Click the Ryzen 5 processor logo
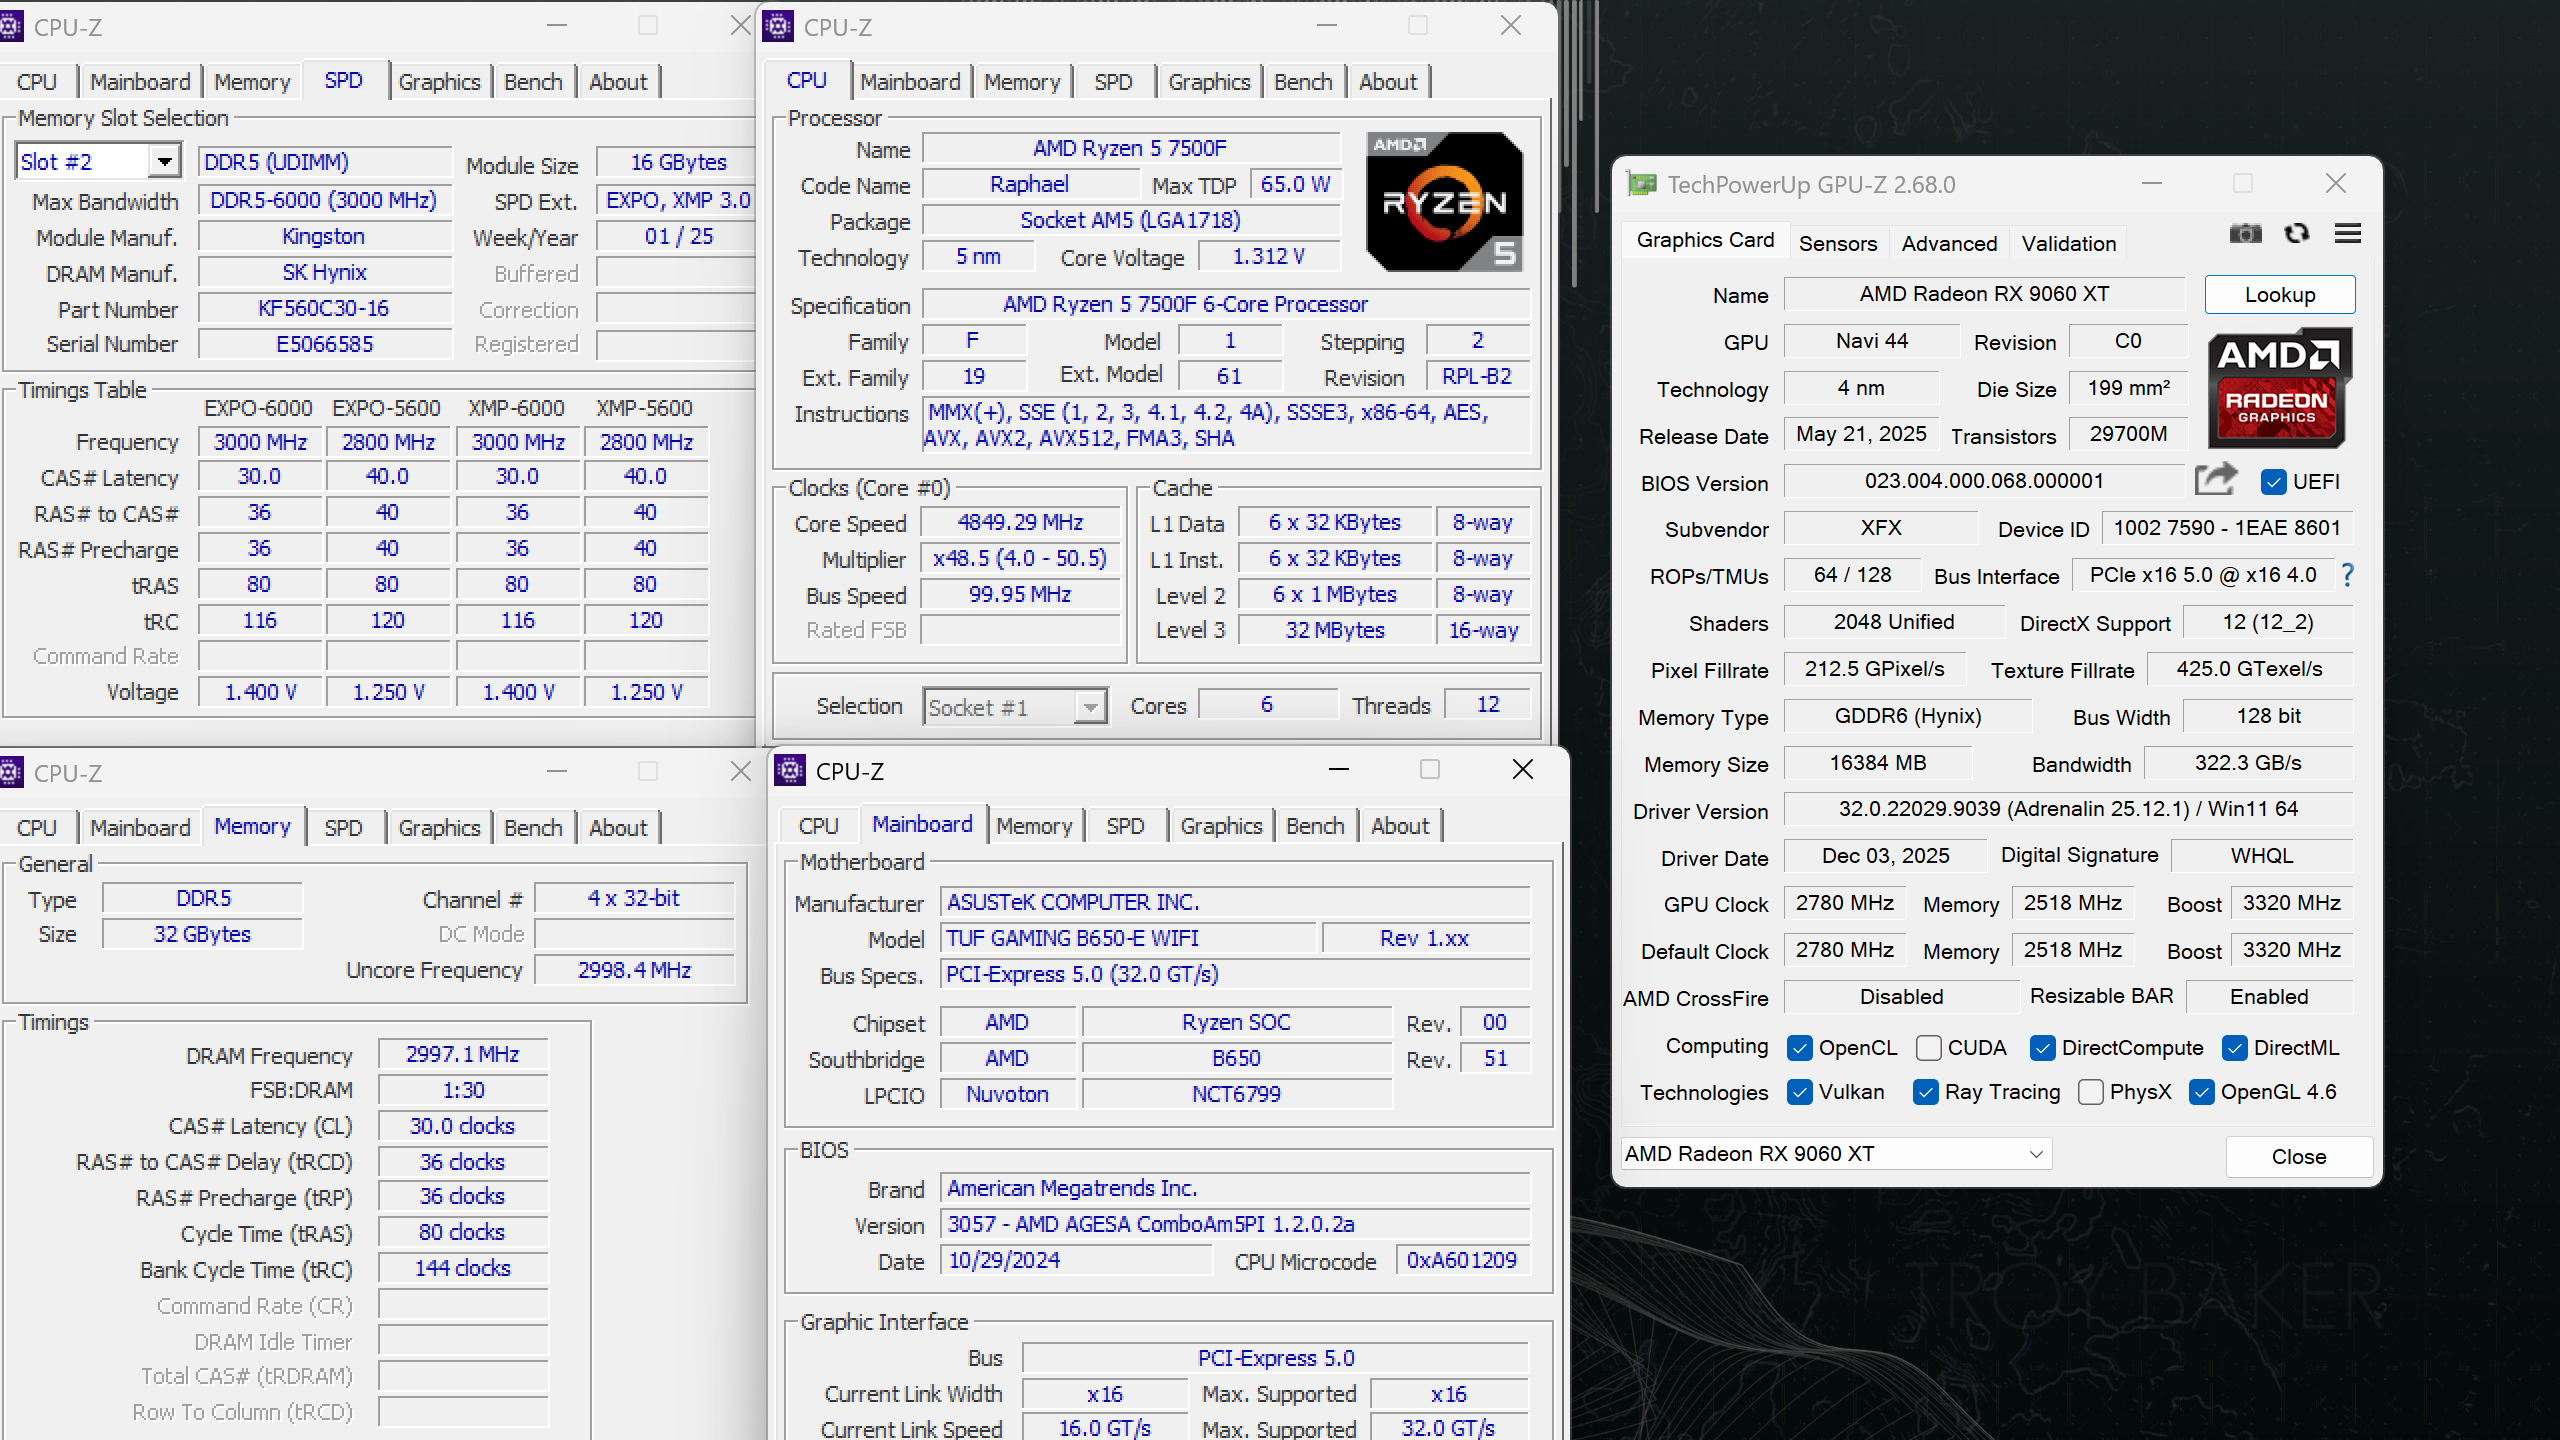 [1444, 202]
